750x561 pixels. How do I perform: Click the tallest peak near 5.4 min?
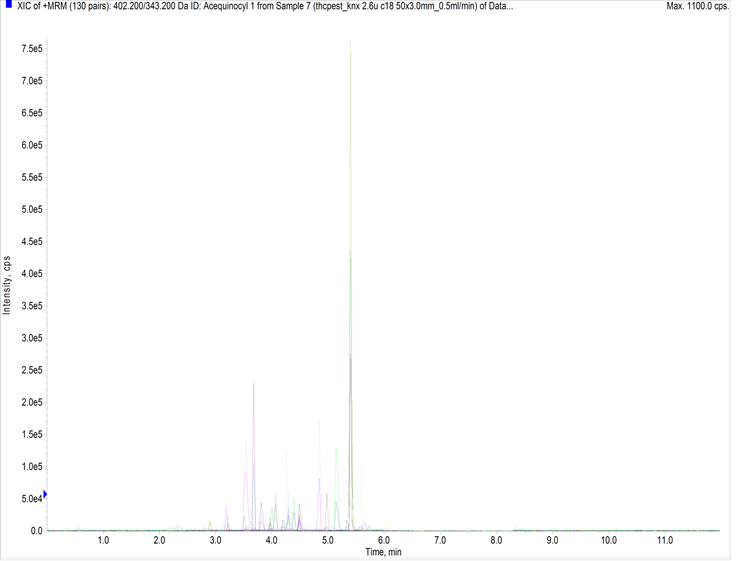pyautogui.click(x=351, y=285)
